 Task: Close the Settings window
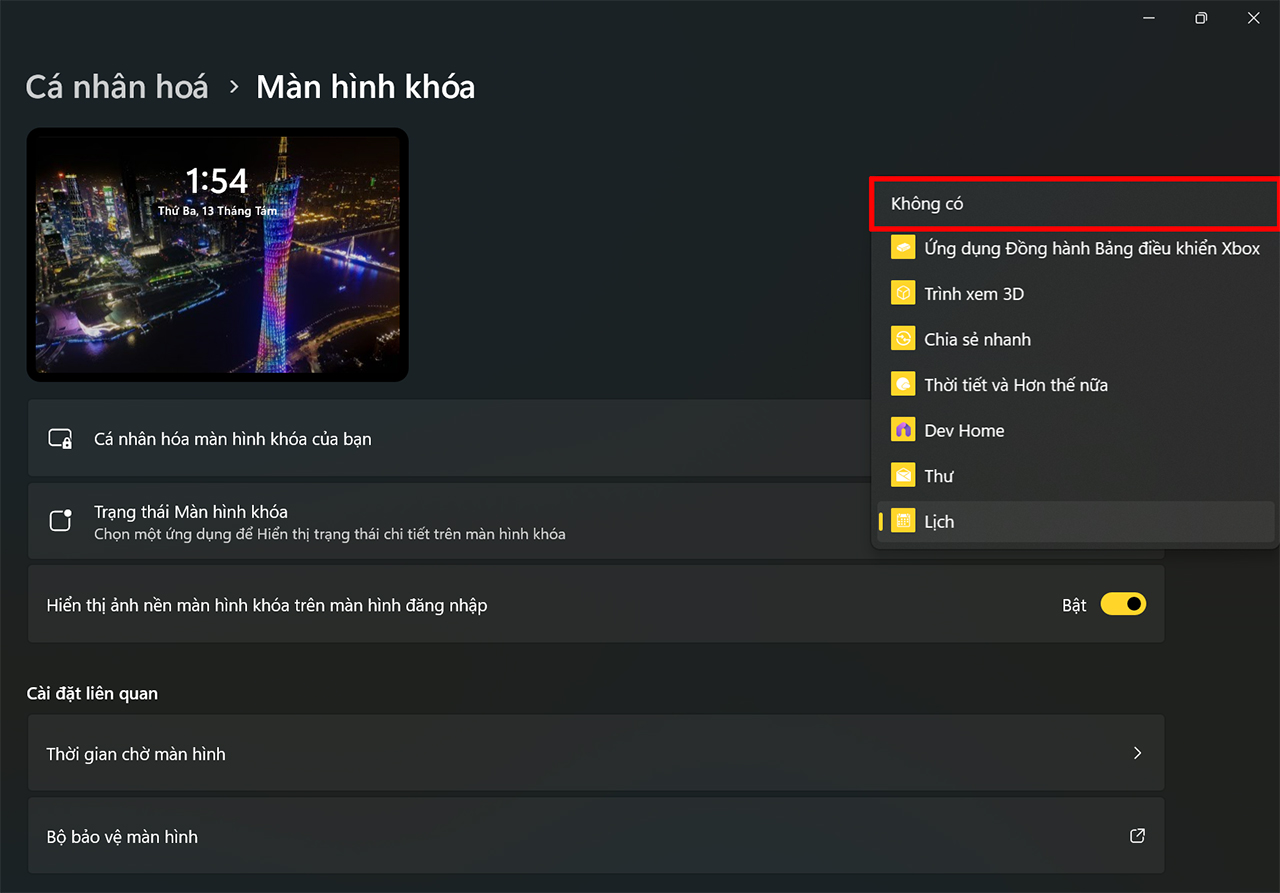point(1254,17)
